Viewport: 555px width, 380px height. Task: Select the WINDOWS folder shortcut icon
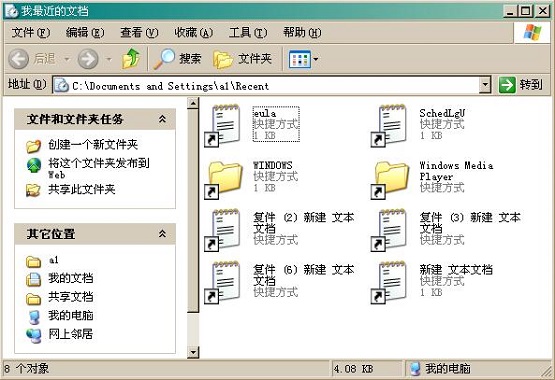[223, 180]
